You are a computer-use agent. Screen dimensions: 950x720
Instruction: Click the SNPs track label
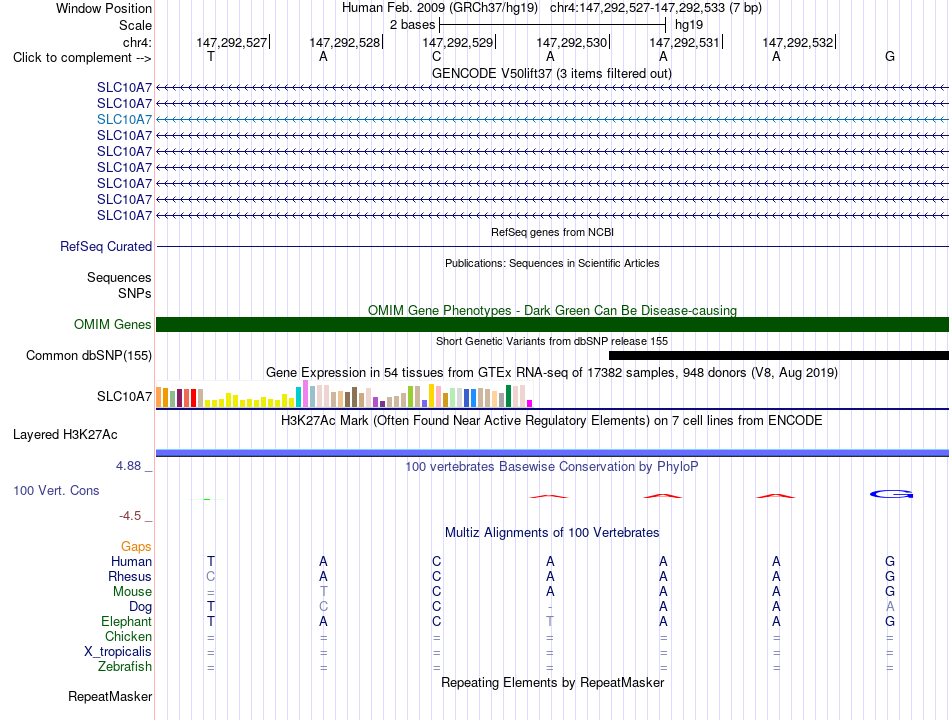tap(135, 293)
